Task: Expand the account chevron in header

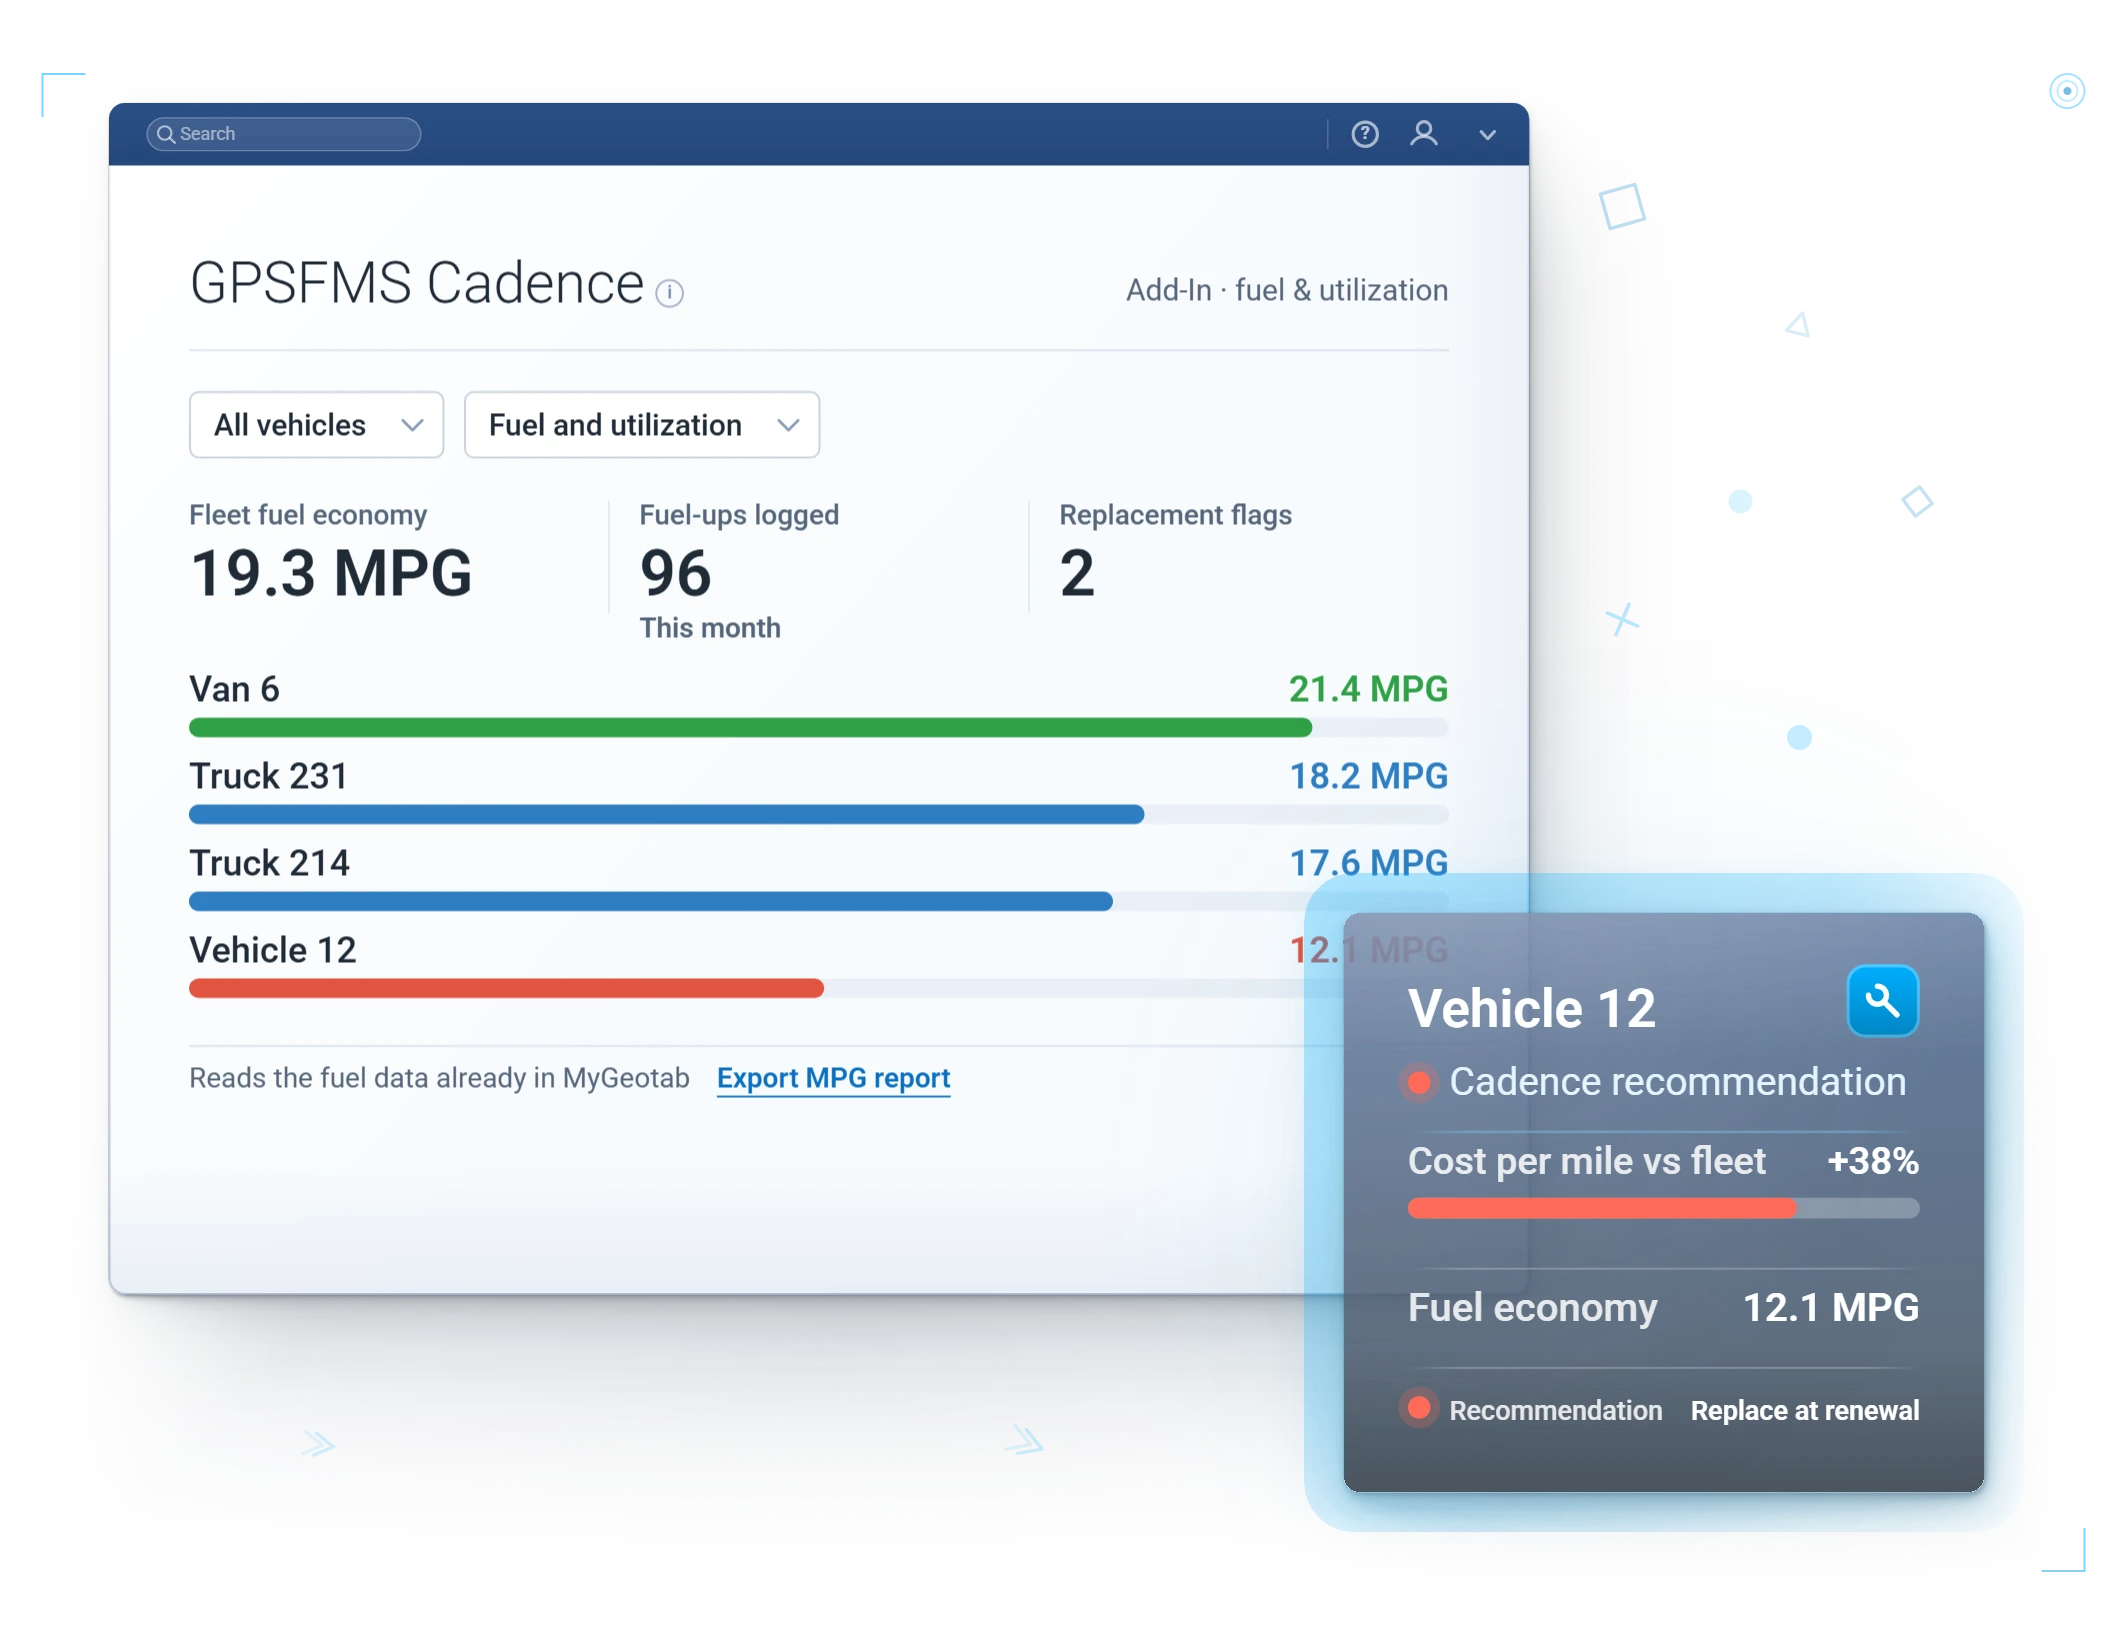Action: point(1489,135)
